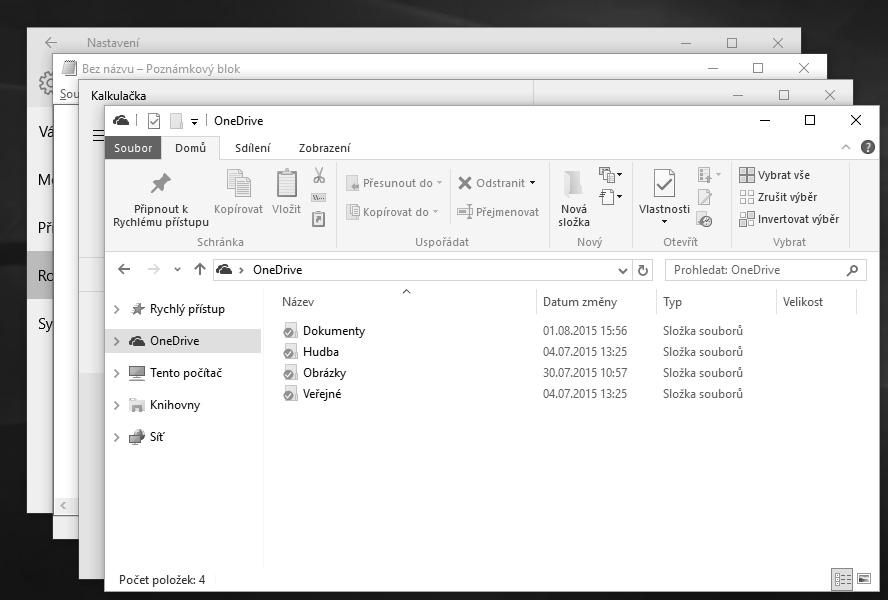Image resolution: width=888 pixels, height=600 pixels.
Task: Click the scissors Cut icon
Action: [x=319, y=175]
